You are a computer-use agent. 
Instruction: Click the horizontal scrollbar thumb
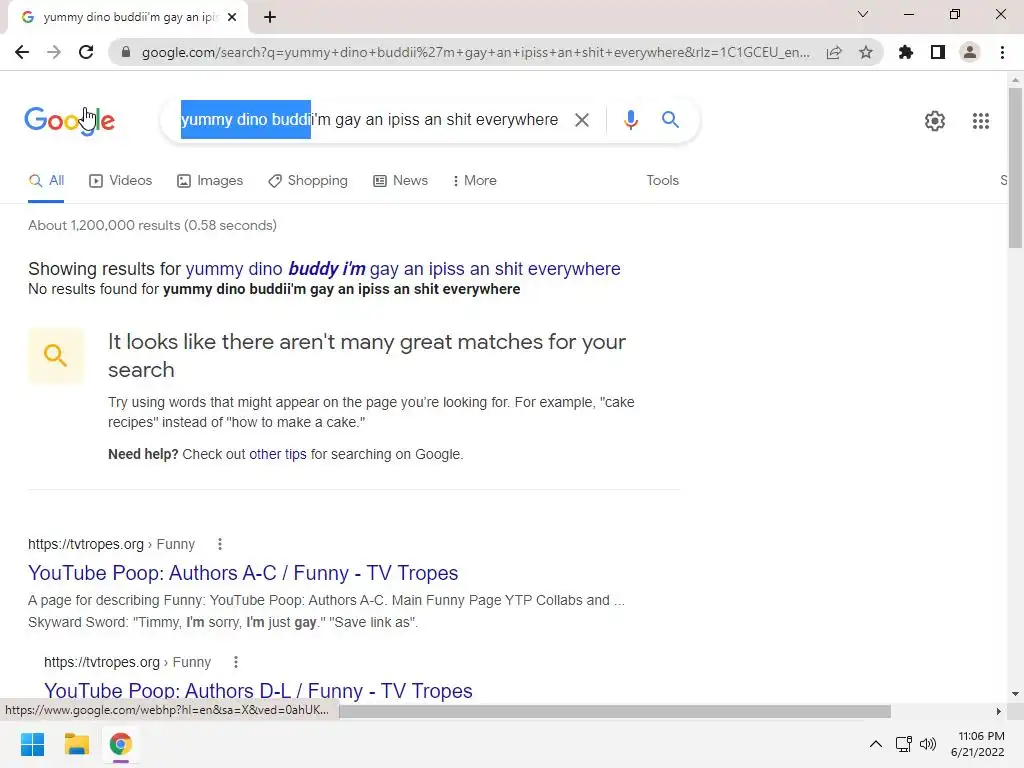coord(614,711)
